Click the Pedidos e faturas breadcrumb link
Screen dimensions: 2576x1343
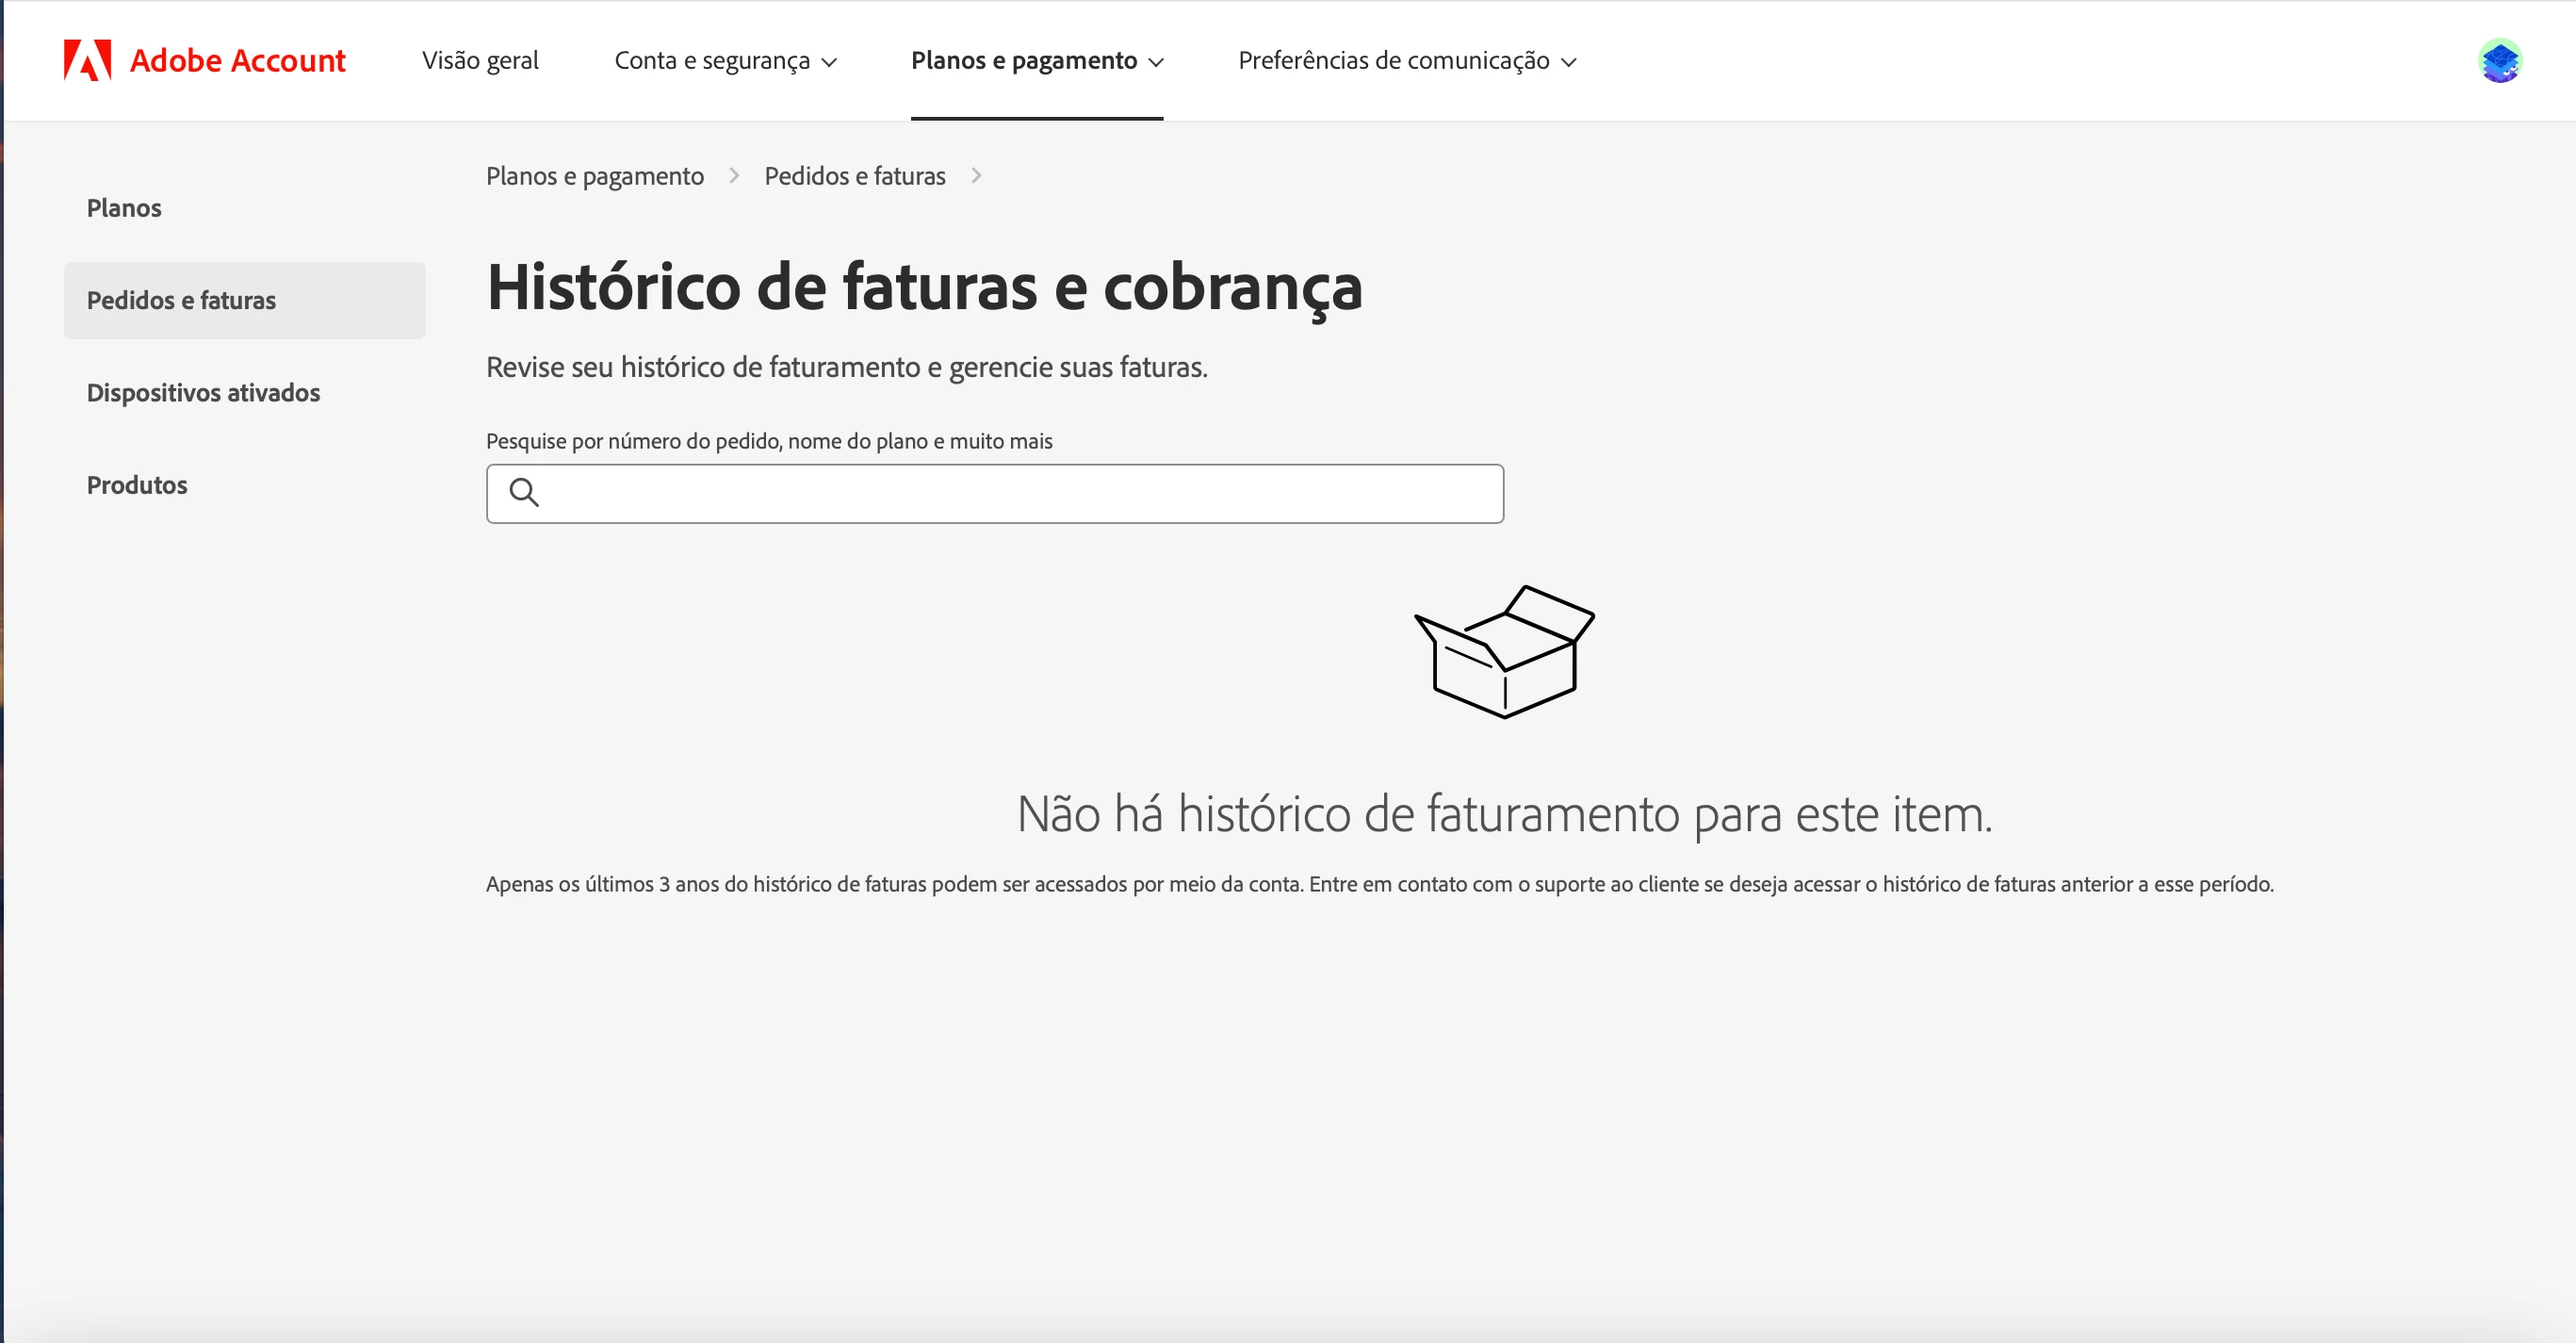854,176
